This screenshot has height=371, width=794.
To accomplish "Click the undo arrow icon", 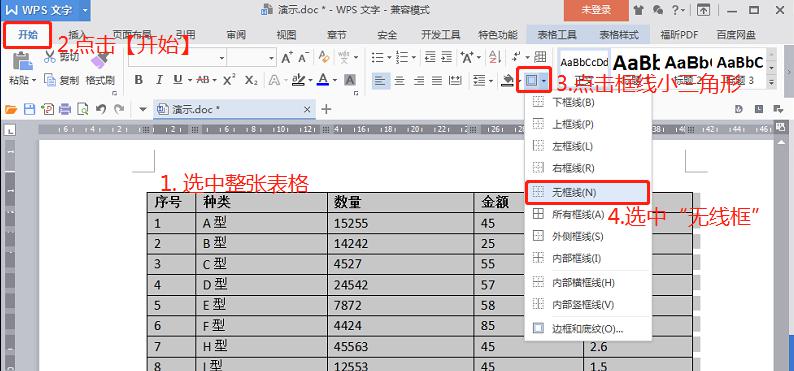I will (x=101, y=109).
